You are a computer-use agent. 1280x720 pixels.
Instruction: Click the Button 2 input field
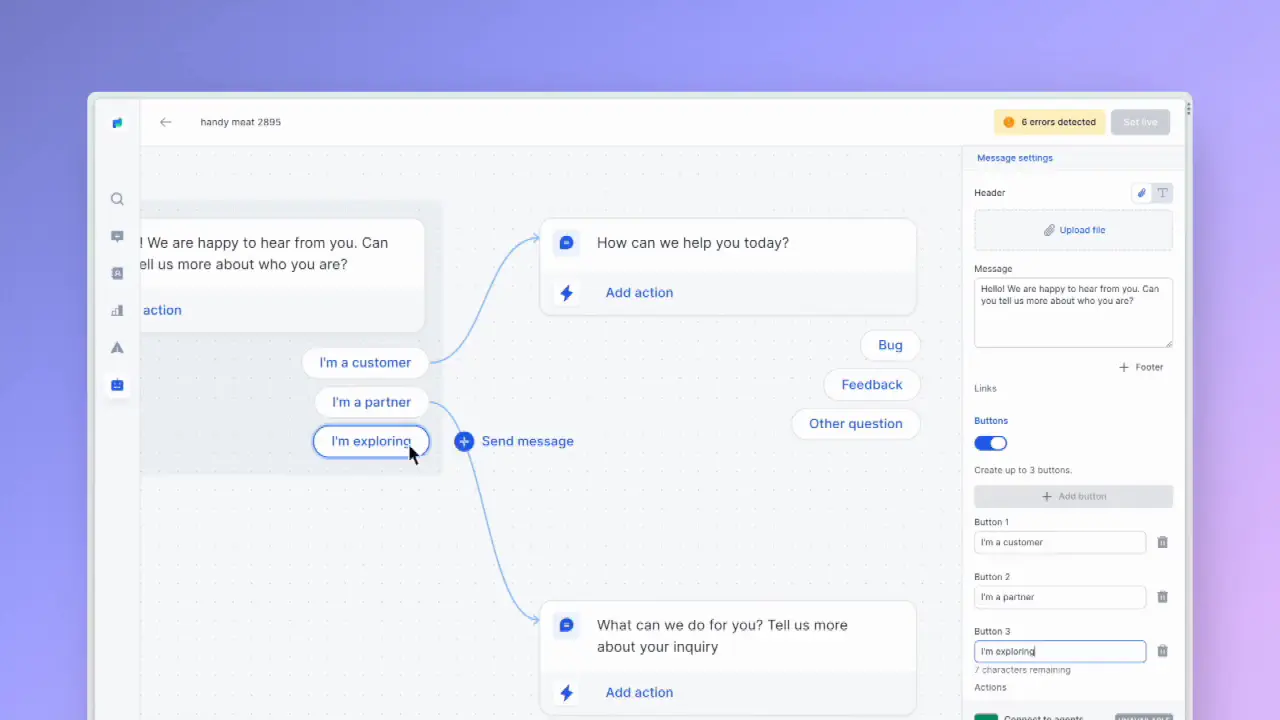tap(1060, 597)
